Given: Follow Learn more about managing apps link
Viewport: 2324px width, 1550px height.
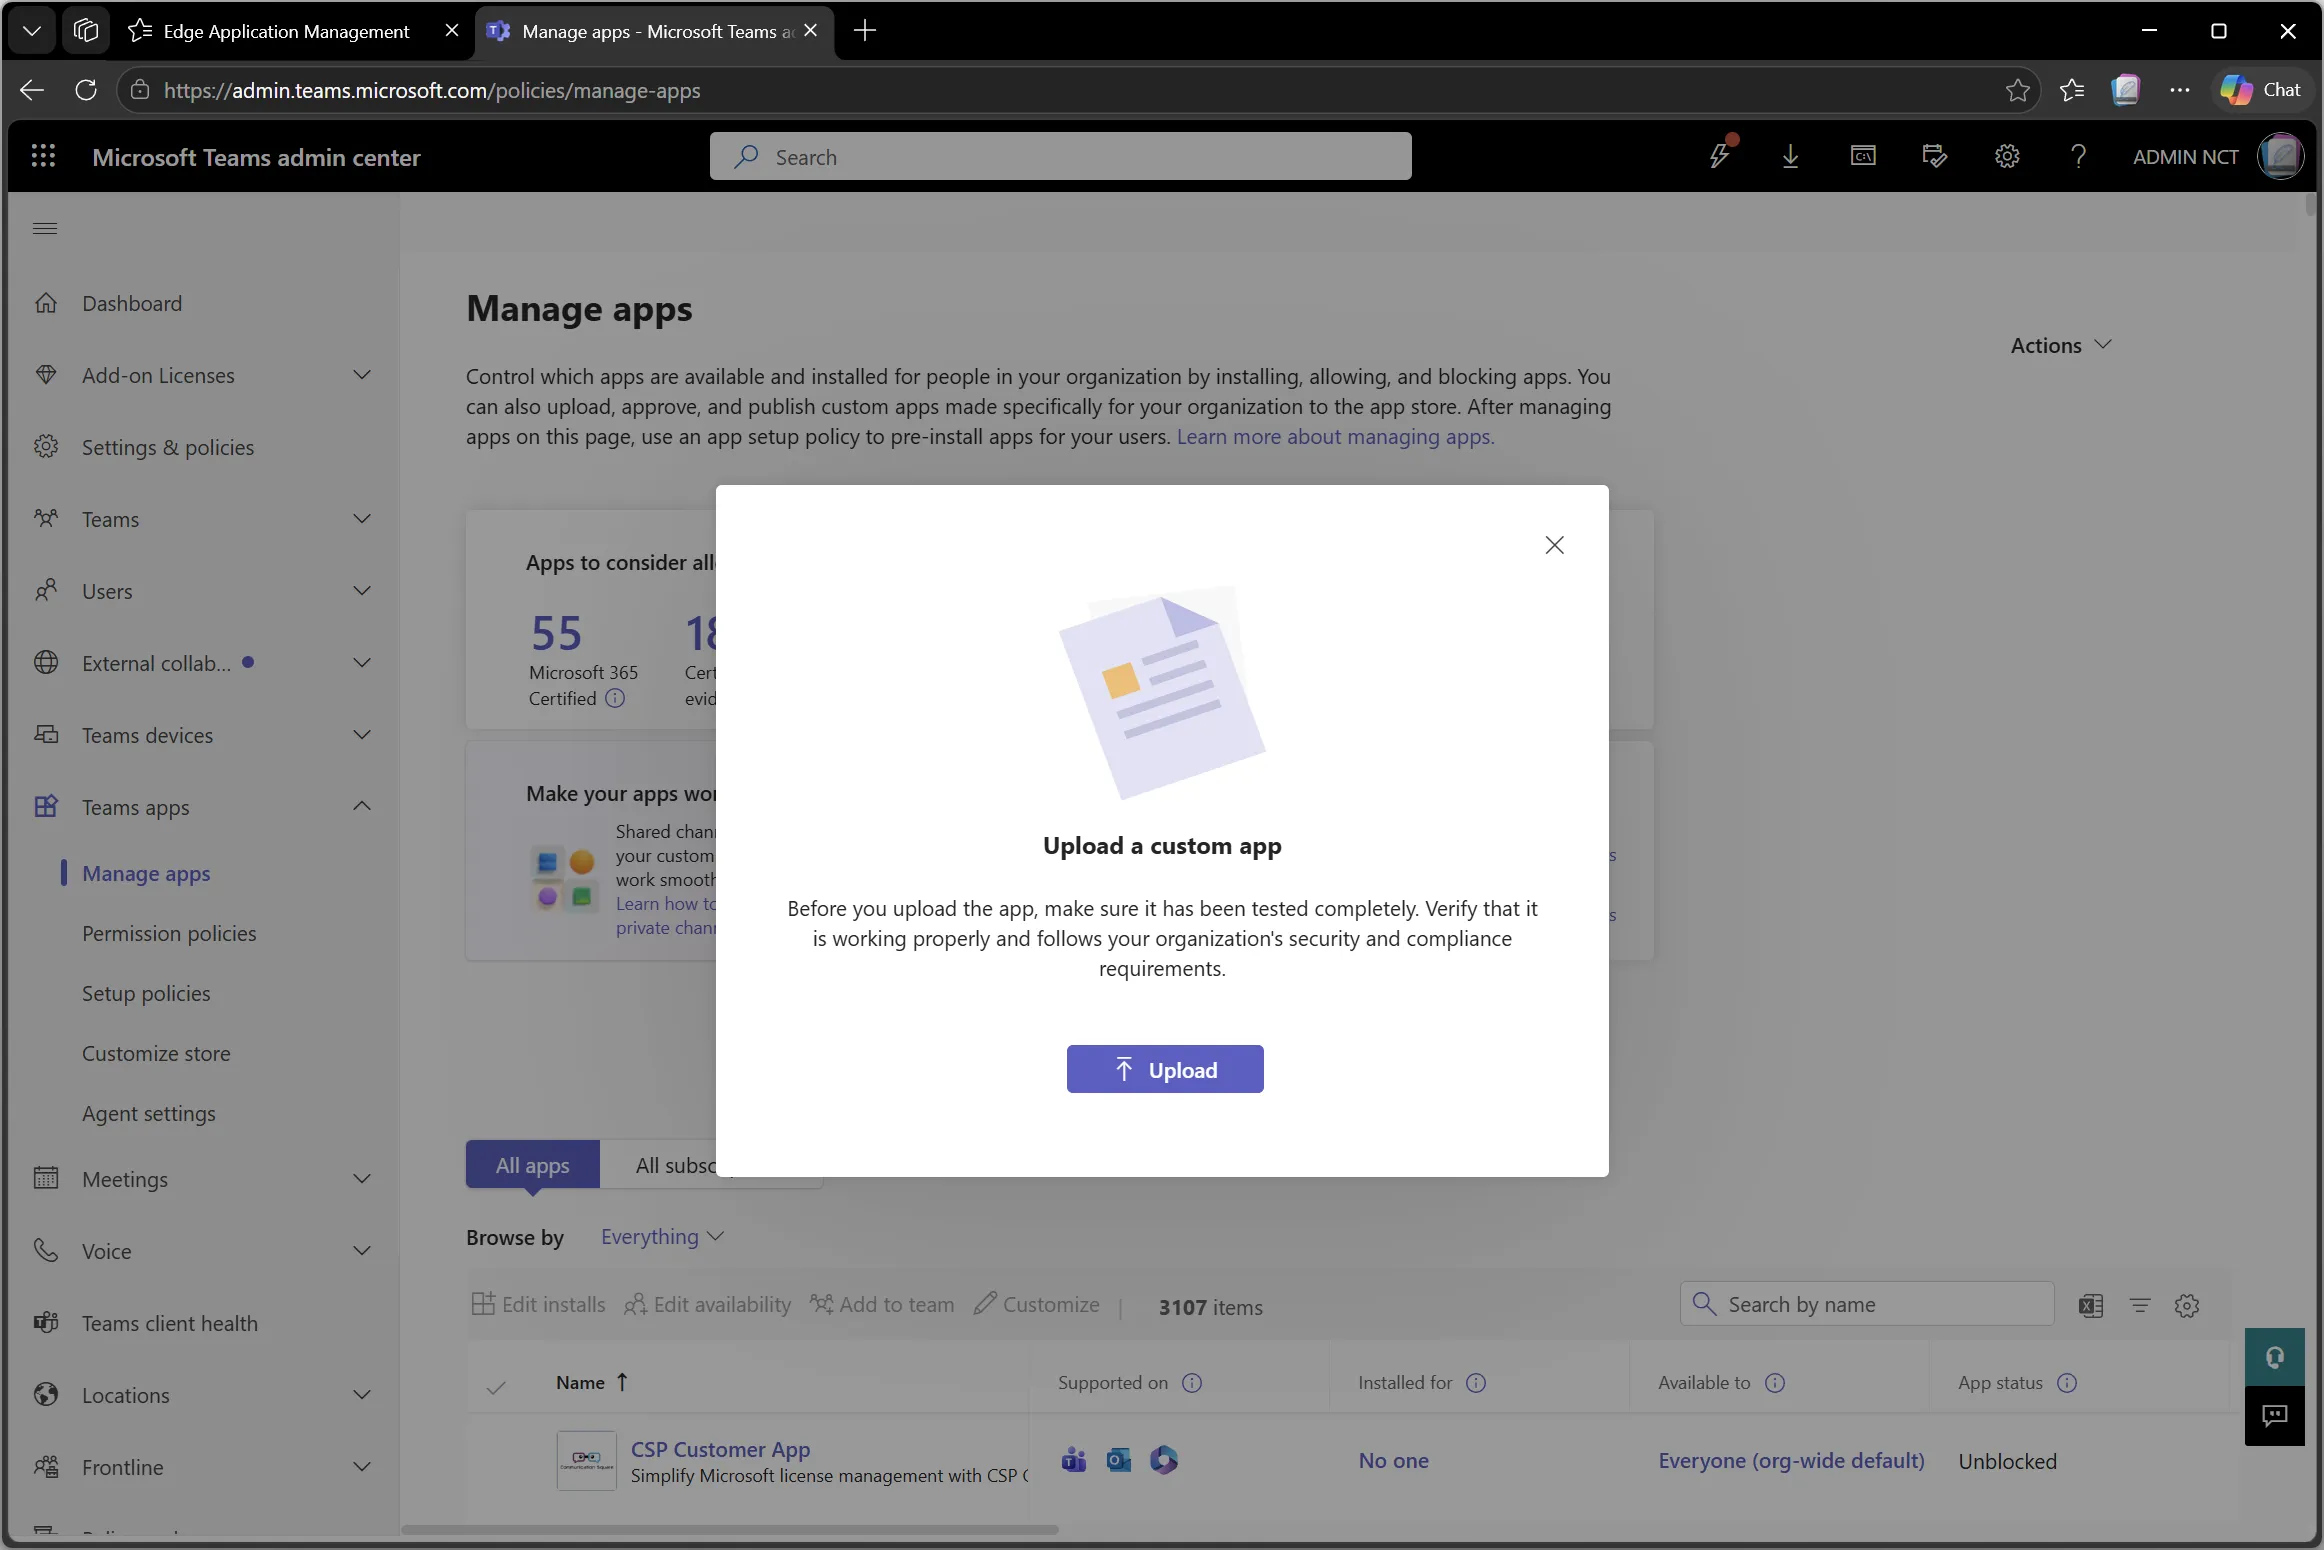Looking at the screenshot, I should (1335, 436).
